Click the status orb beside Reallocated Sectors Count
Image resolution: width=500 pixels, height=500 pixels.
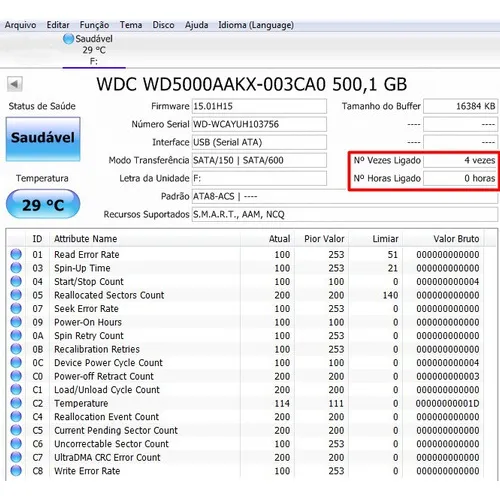tap(16, 295)
